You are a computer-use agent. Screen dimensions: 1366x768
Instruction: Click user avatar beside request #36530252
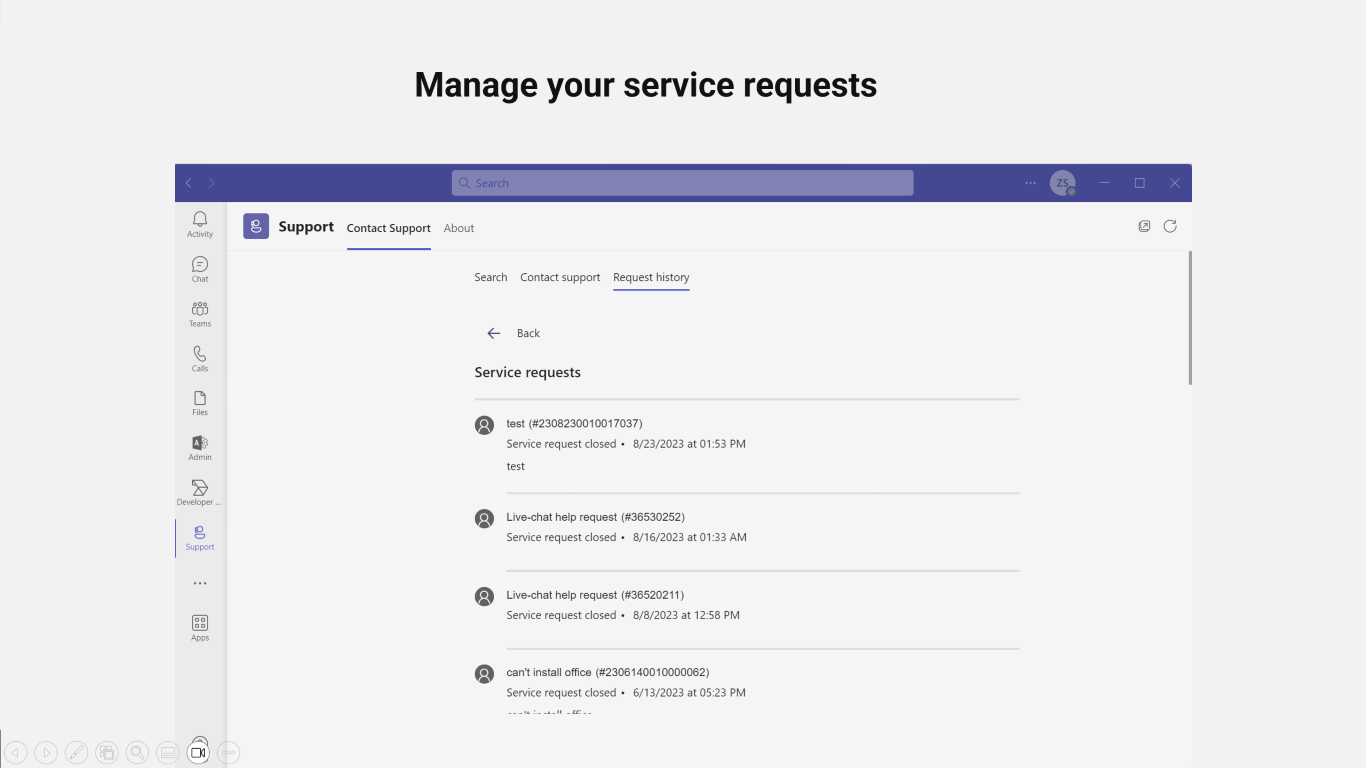(484, 518)
